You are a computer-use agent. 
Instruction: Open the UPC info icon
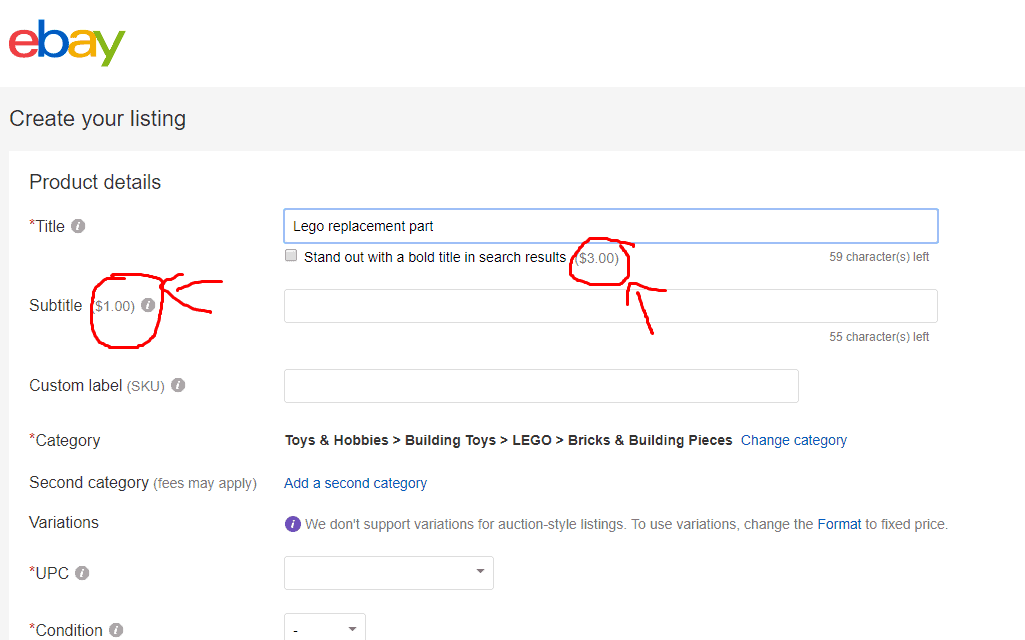(x=82, y=573)
